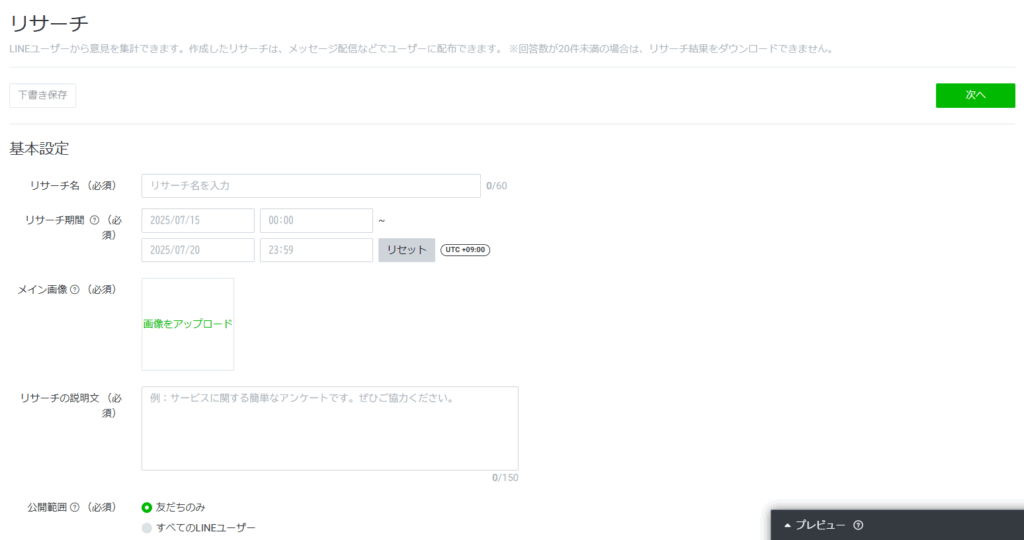Click the リサーチ page title
The image size is (1024, 540).
click(49, 23)
